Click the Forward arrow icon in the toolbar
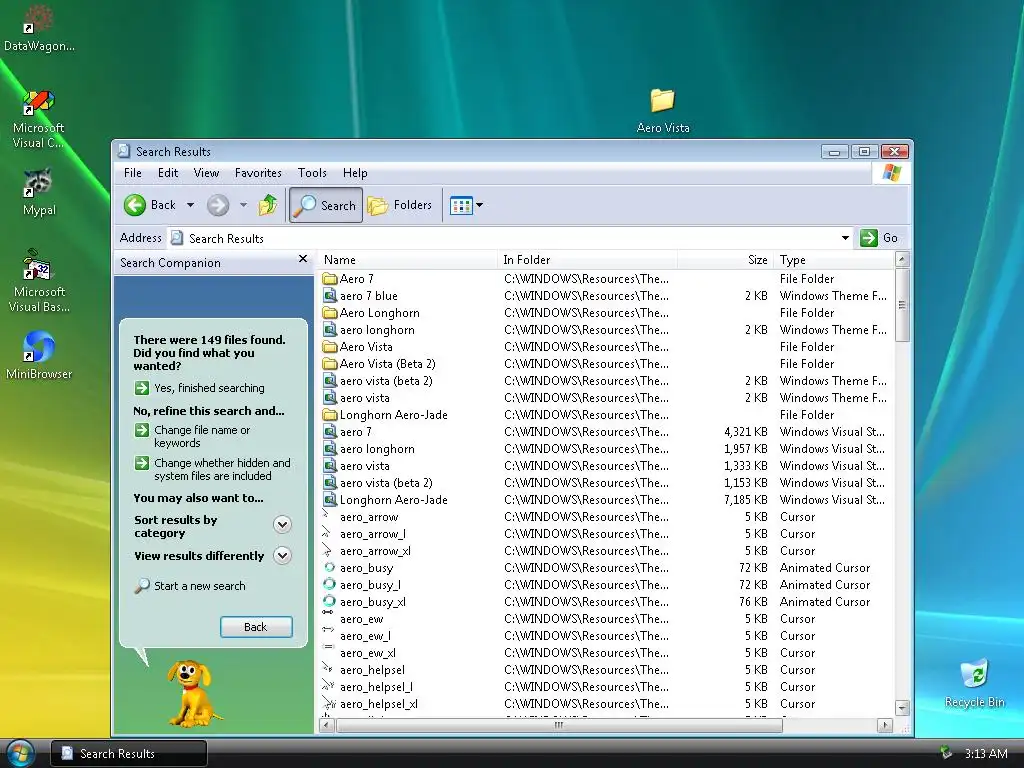 218,205
